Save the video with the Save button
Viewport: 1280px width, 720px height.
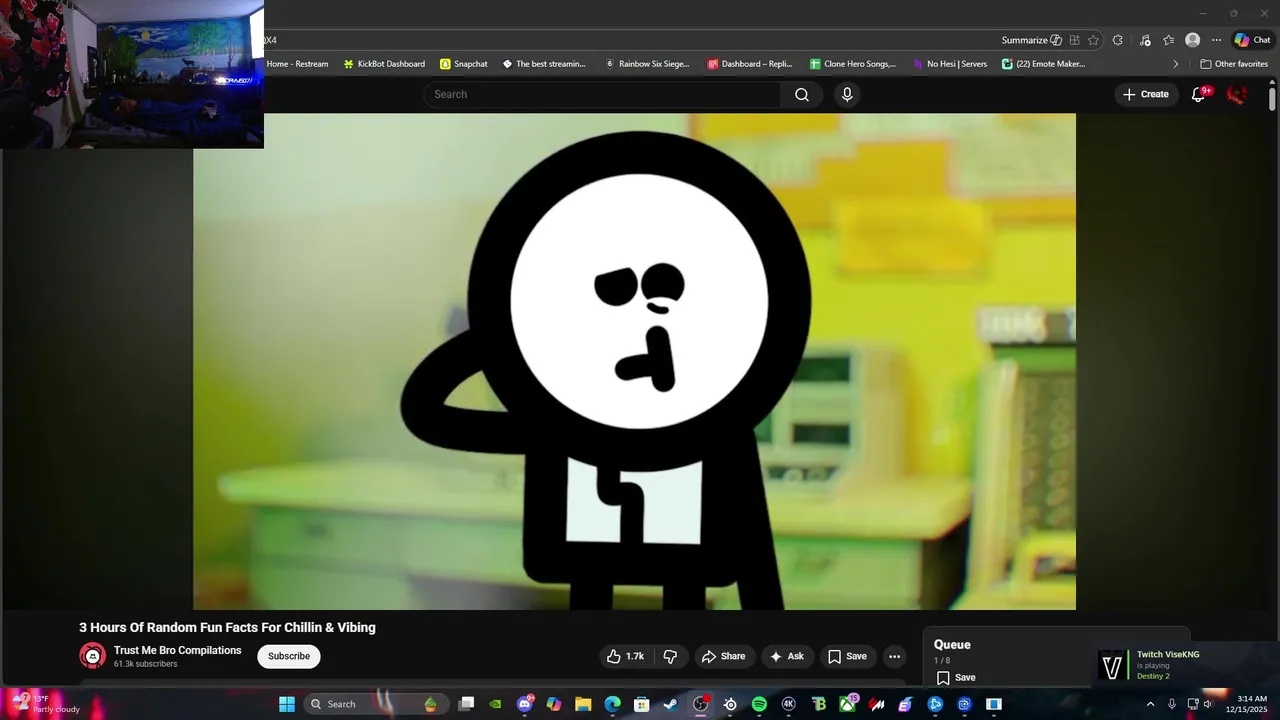pyautogui.click(x=847, y=656)
